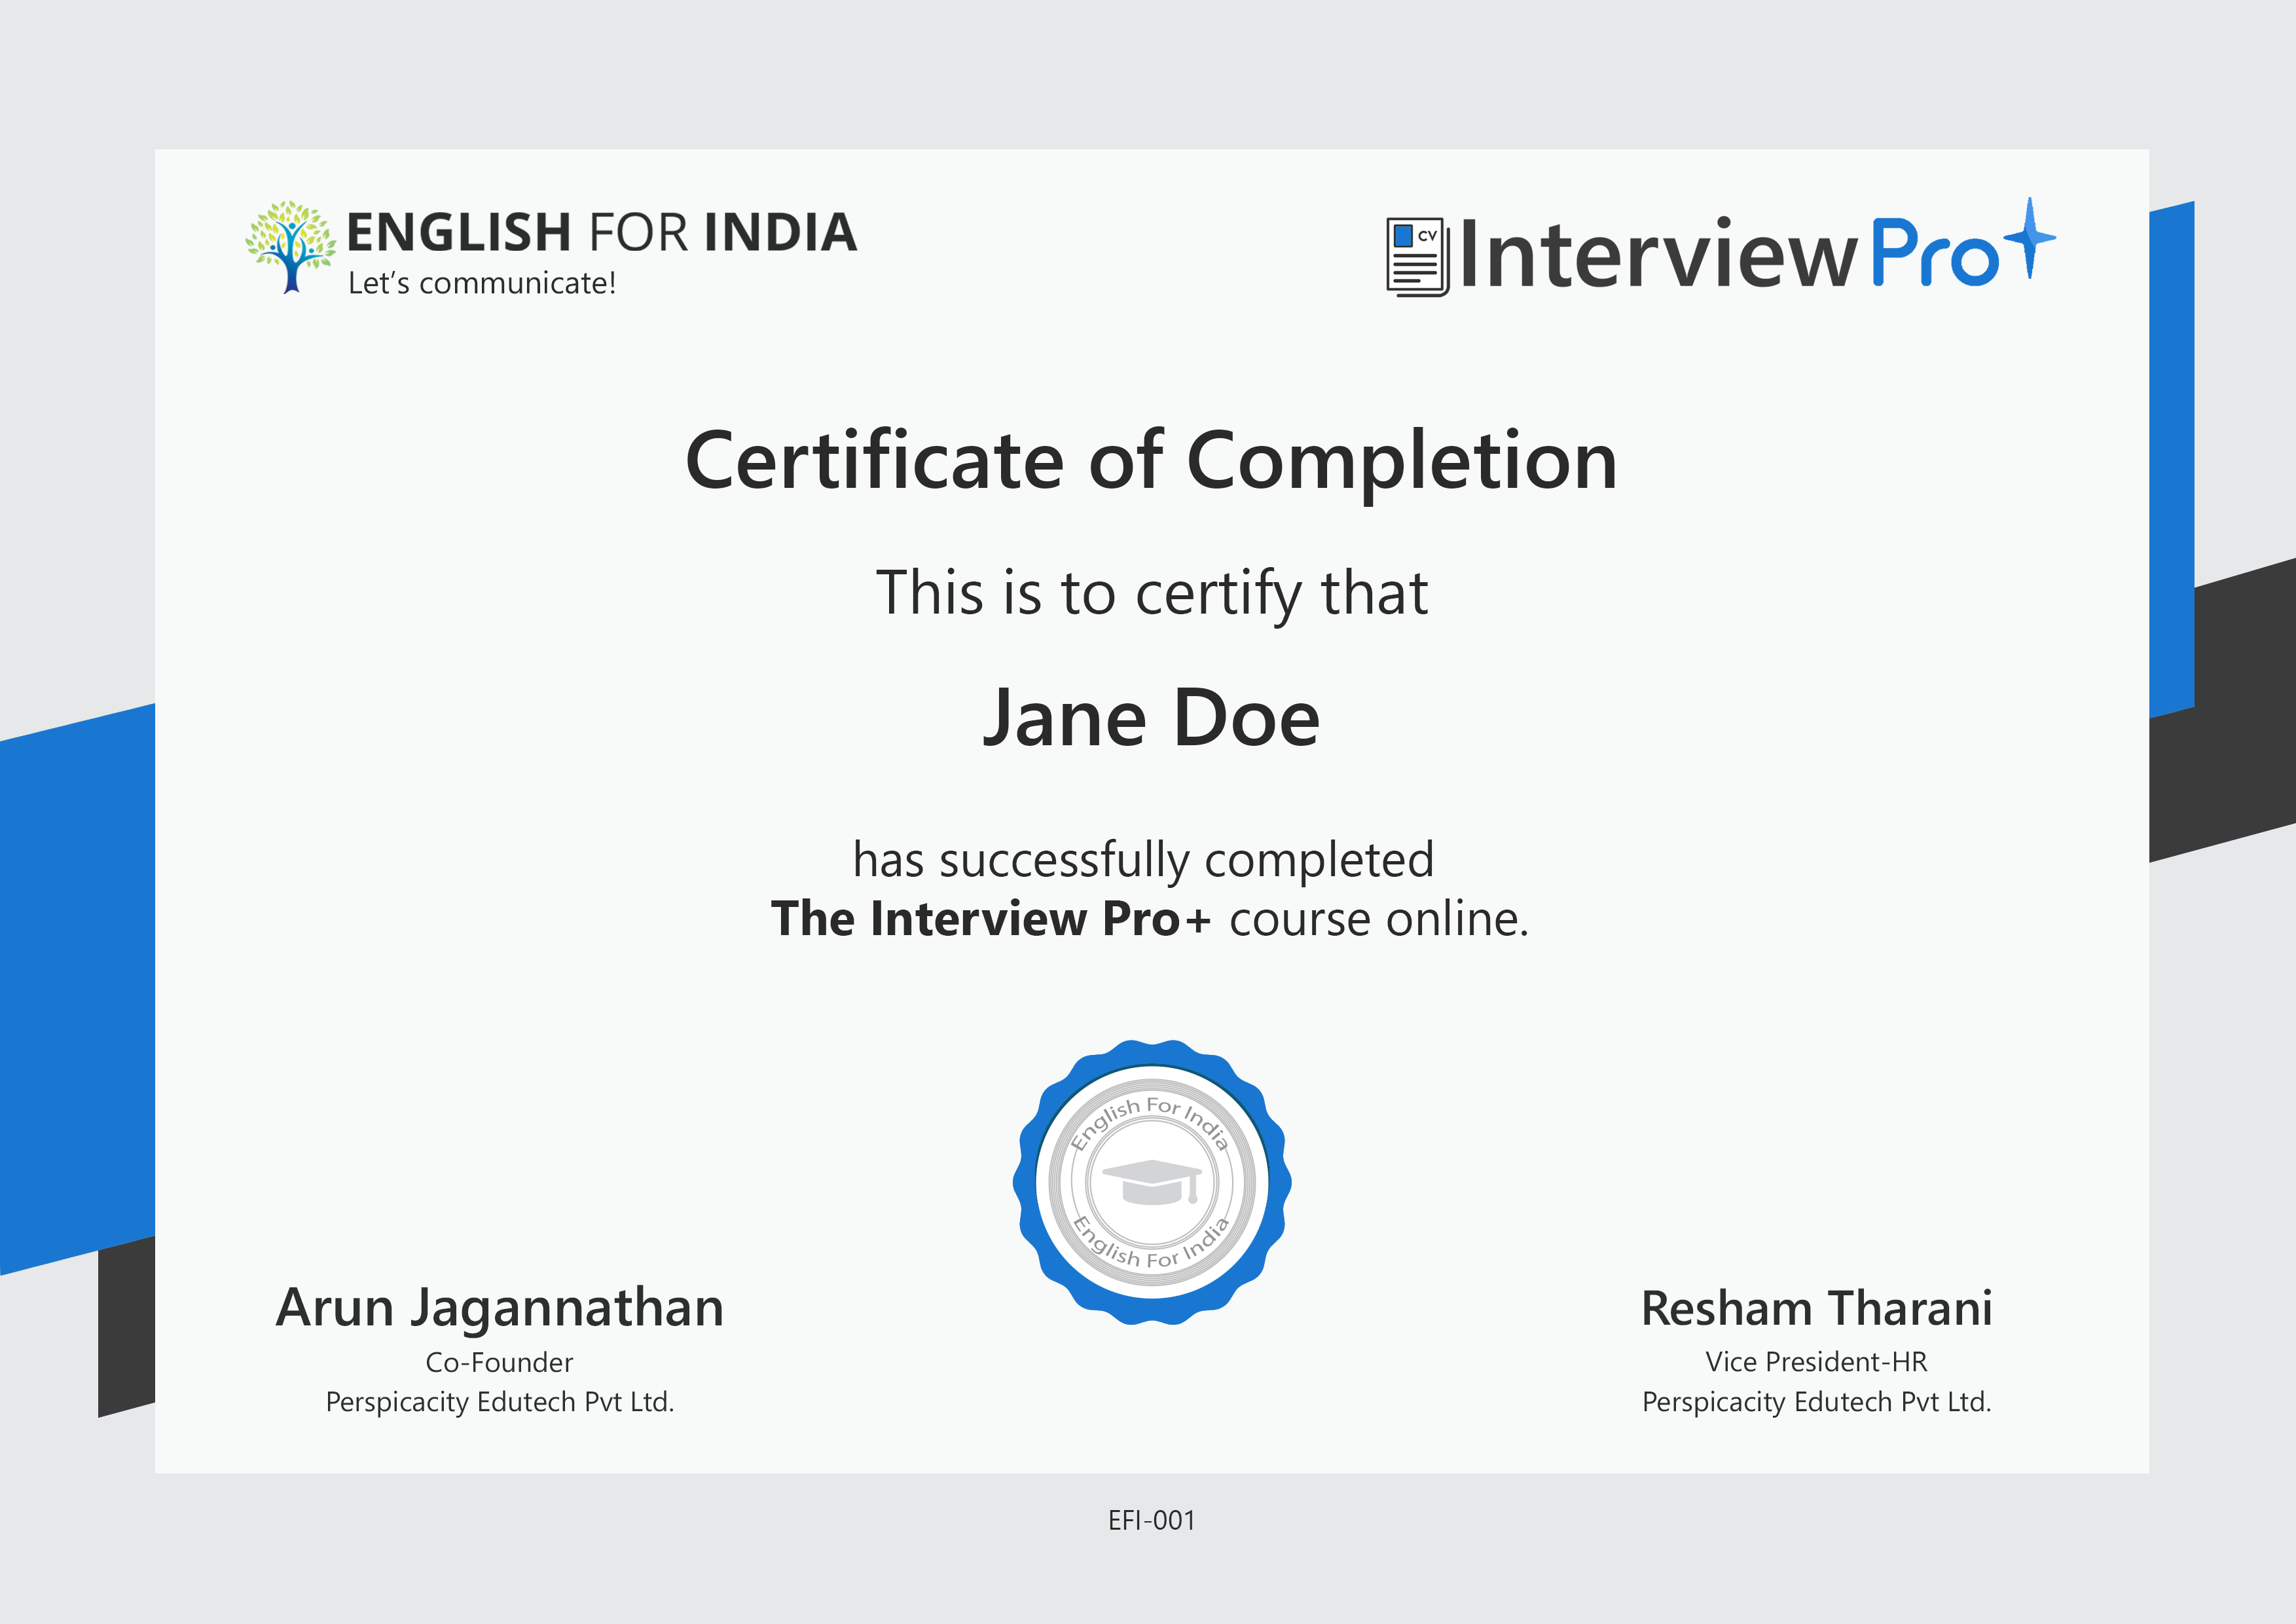This screenshot has height=1624, width=2296.
Task: Click the name 'Resham Tharani'
Action: tap(1817, 1309)
